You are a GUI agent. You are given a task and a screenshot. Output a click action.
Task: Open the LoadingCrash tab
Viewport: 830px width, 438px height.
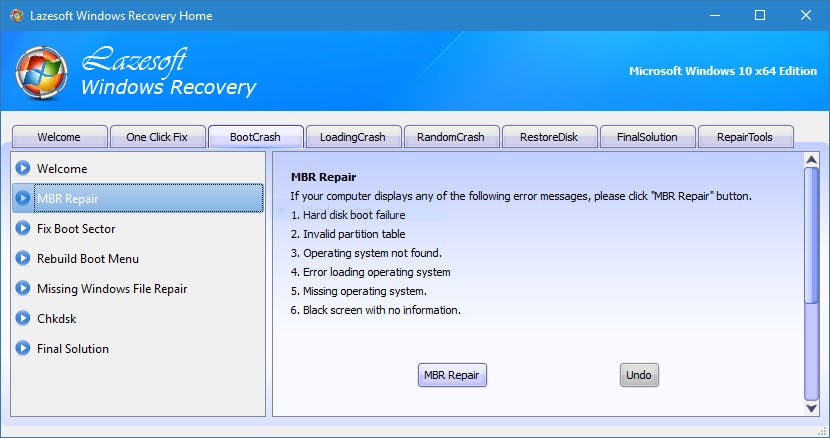353,137
